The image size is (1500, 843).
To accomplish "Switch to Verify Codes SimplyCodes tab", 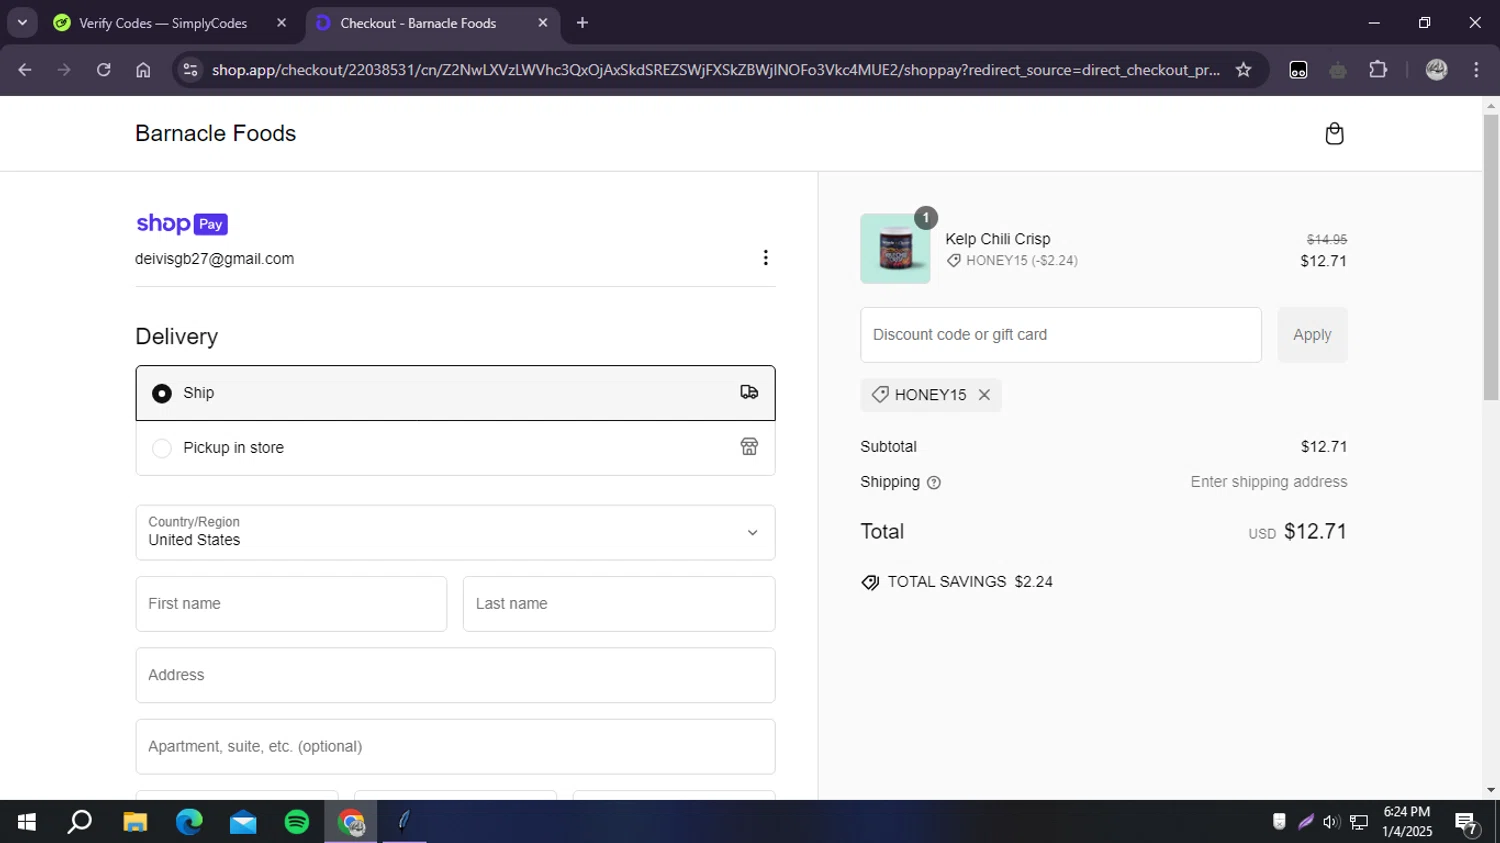I will 163,23.
